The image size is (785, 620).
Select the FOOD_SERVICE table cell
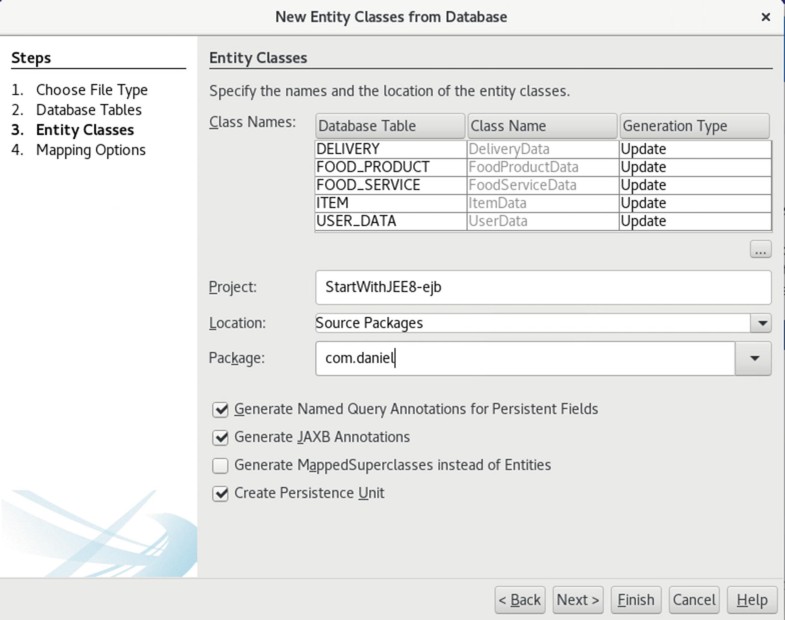[x=391, y=185]
